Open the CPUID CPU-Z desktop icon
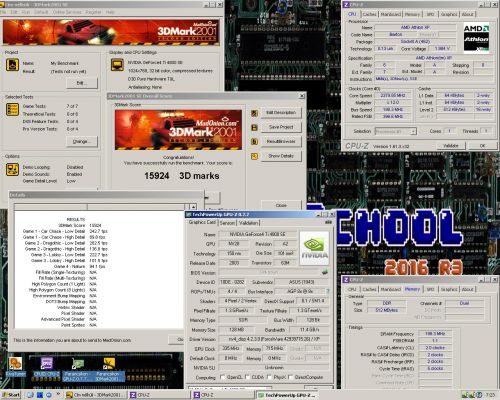Image resolution: width=500 pixels, height=400 pixels. [47, 367]
